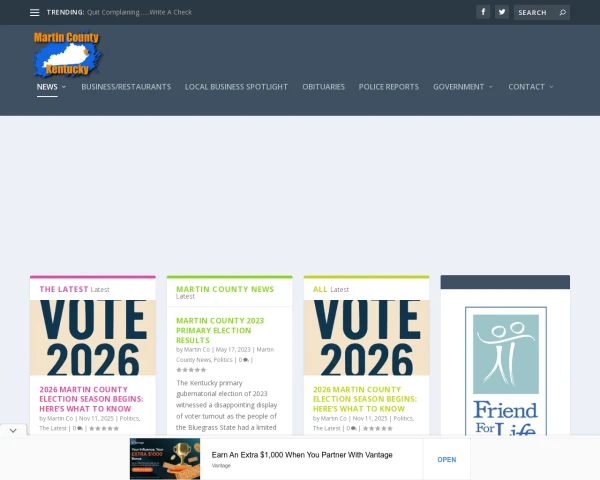Click the OPEN button on Vantage ad
600x480 pixels.
pos(447,459)
